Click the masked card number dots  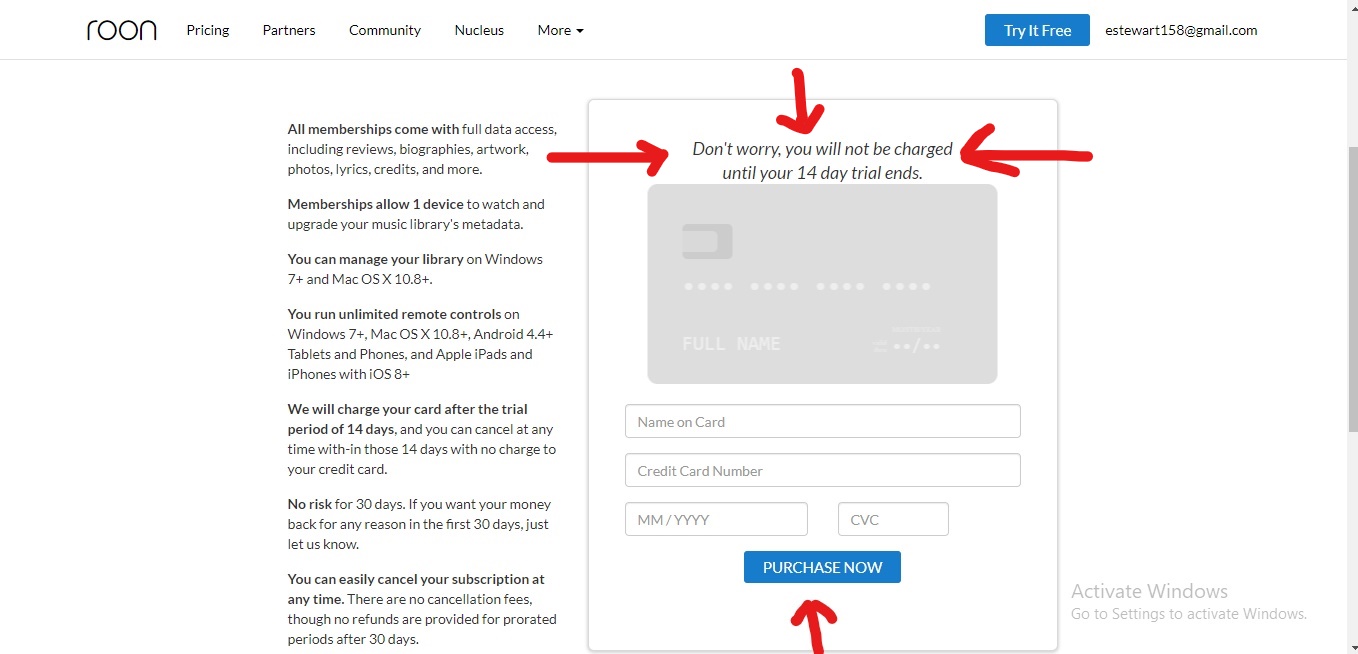807,287
